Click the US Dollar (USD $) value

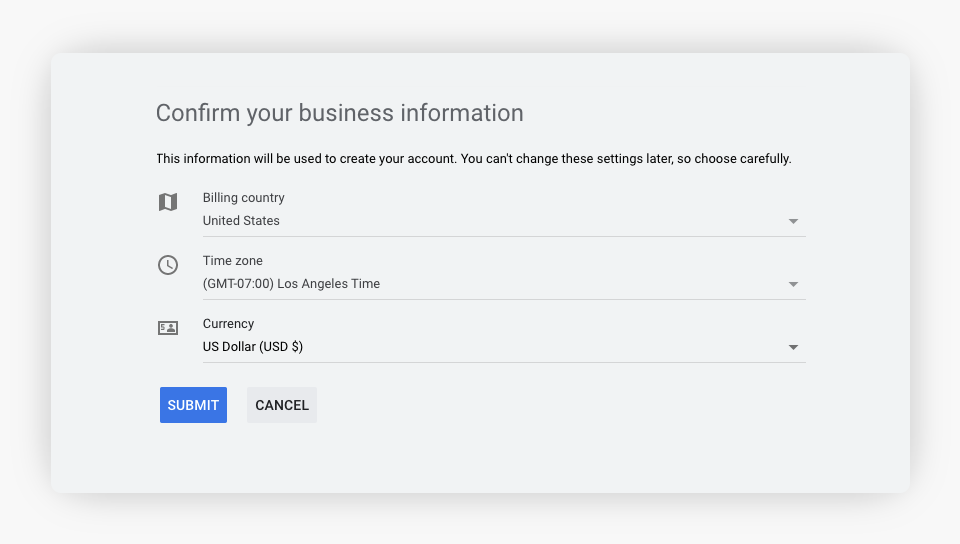(252, 347)
